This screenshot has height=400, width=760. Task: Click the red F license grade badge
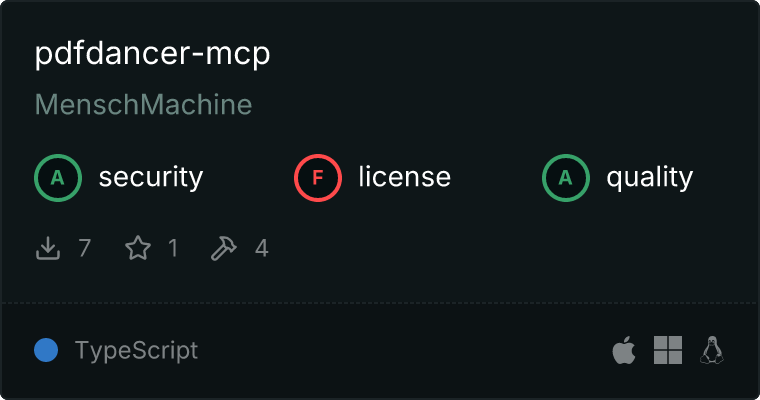point(317,178)
